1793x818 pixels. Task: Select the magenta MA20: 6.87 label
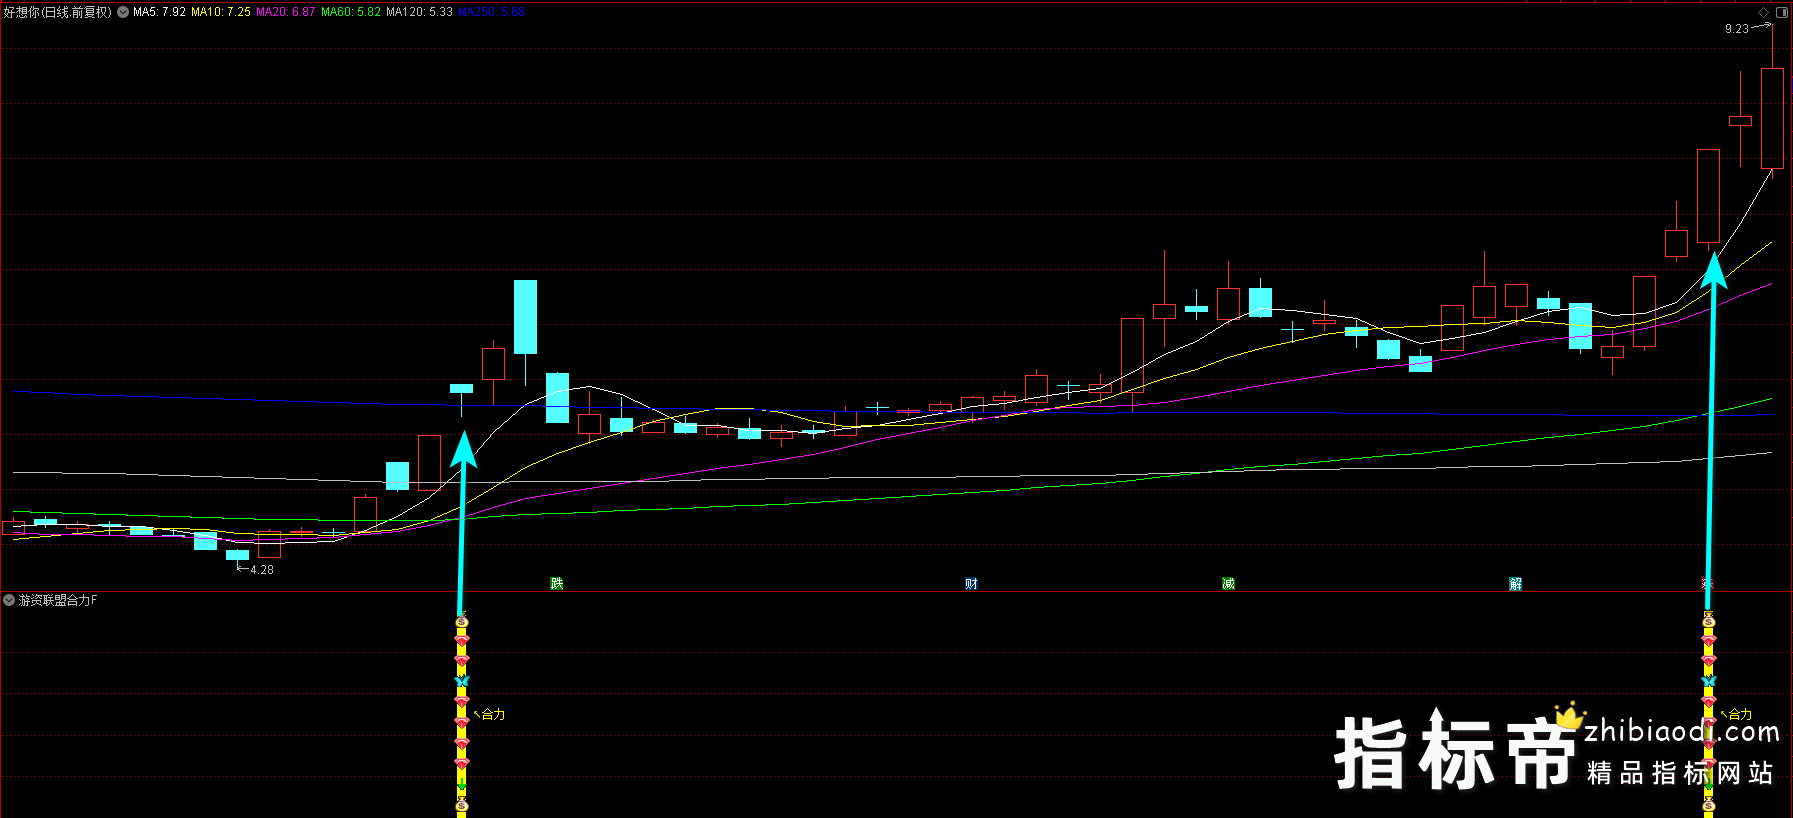pos(286,12)
